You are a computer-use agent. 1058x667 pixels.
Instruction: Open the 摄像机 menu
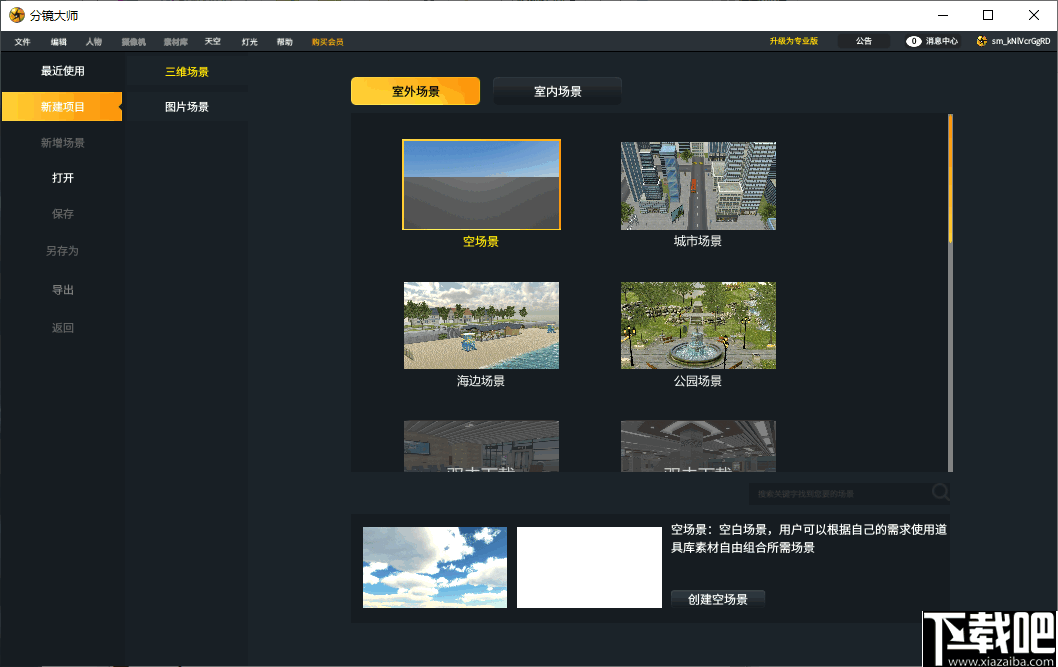click(134, 42)
